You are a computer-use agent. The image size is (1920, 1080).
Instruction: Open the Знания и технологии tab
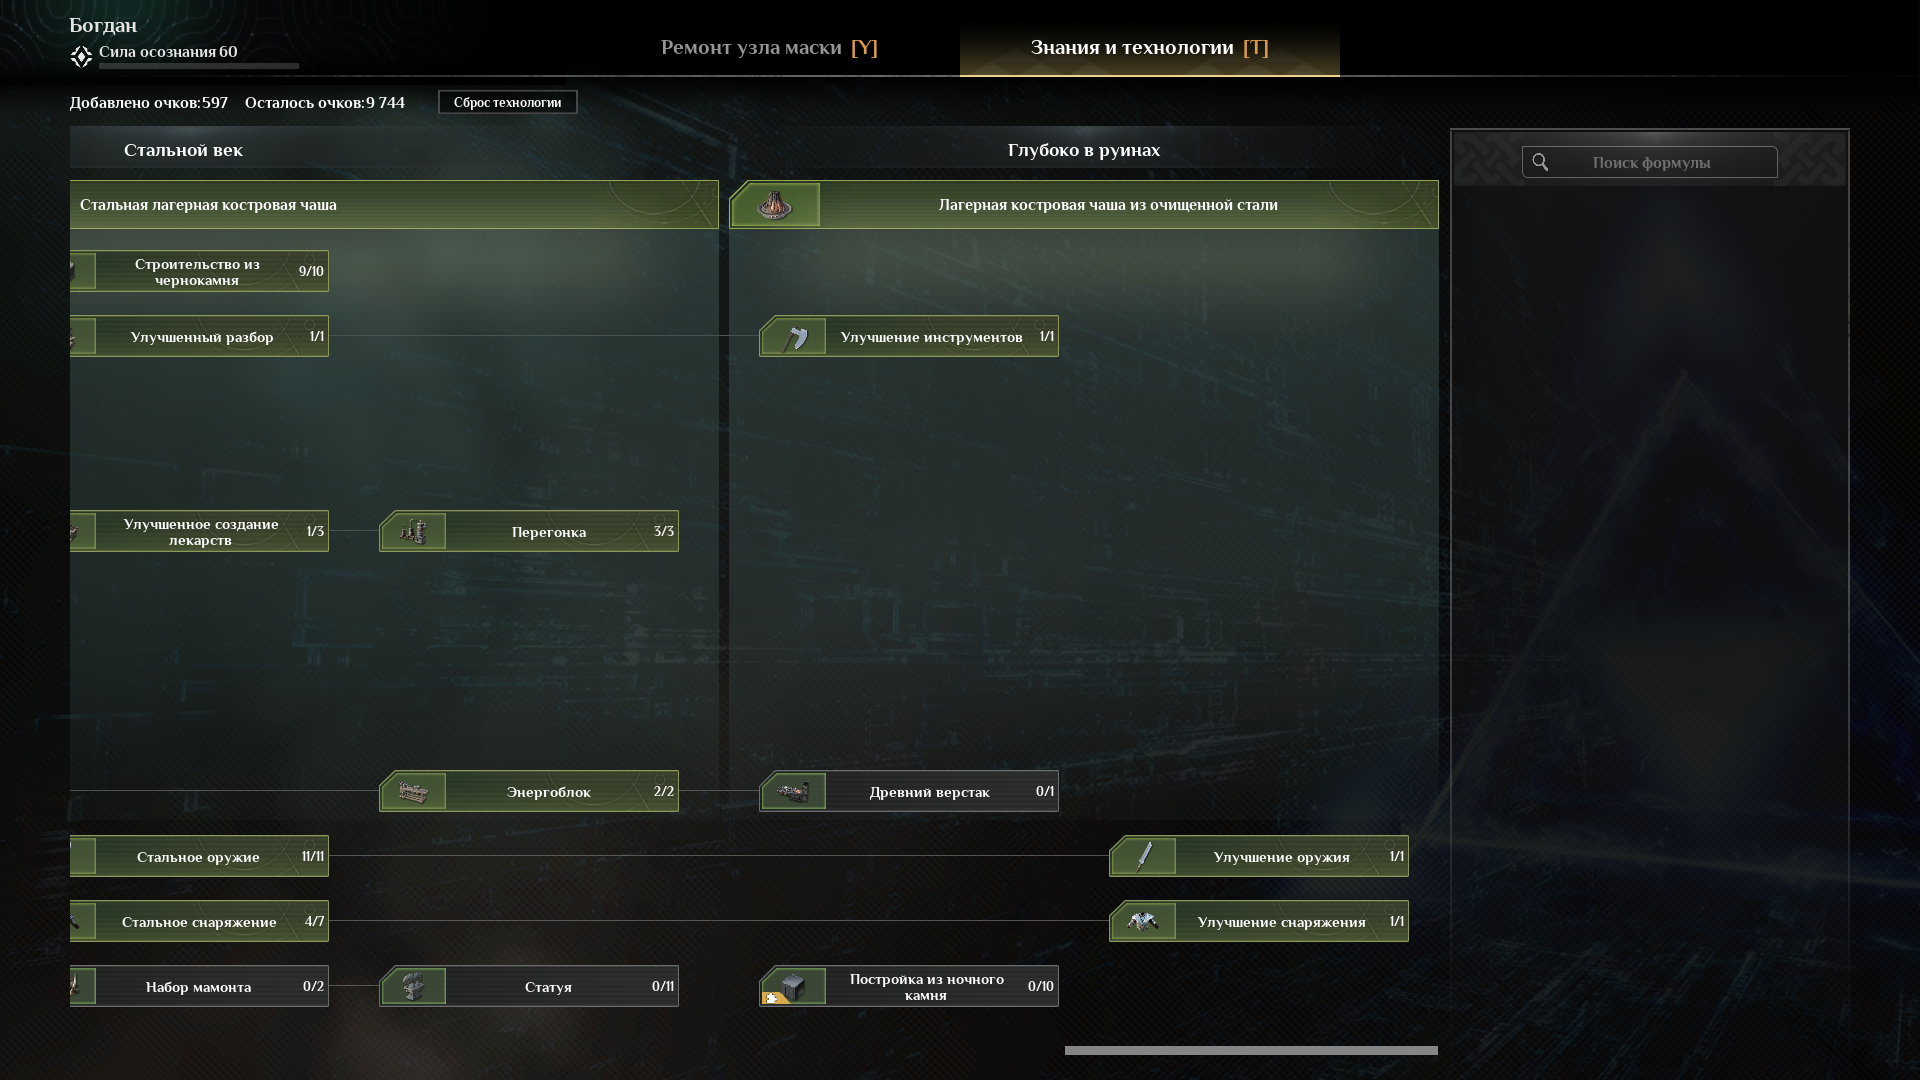click(x=1150, y=48)
